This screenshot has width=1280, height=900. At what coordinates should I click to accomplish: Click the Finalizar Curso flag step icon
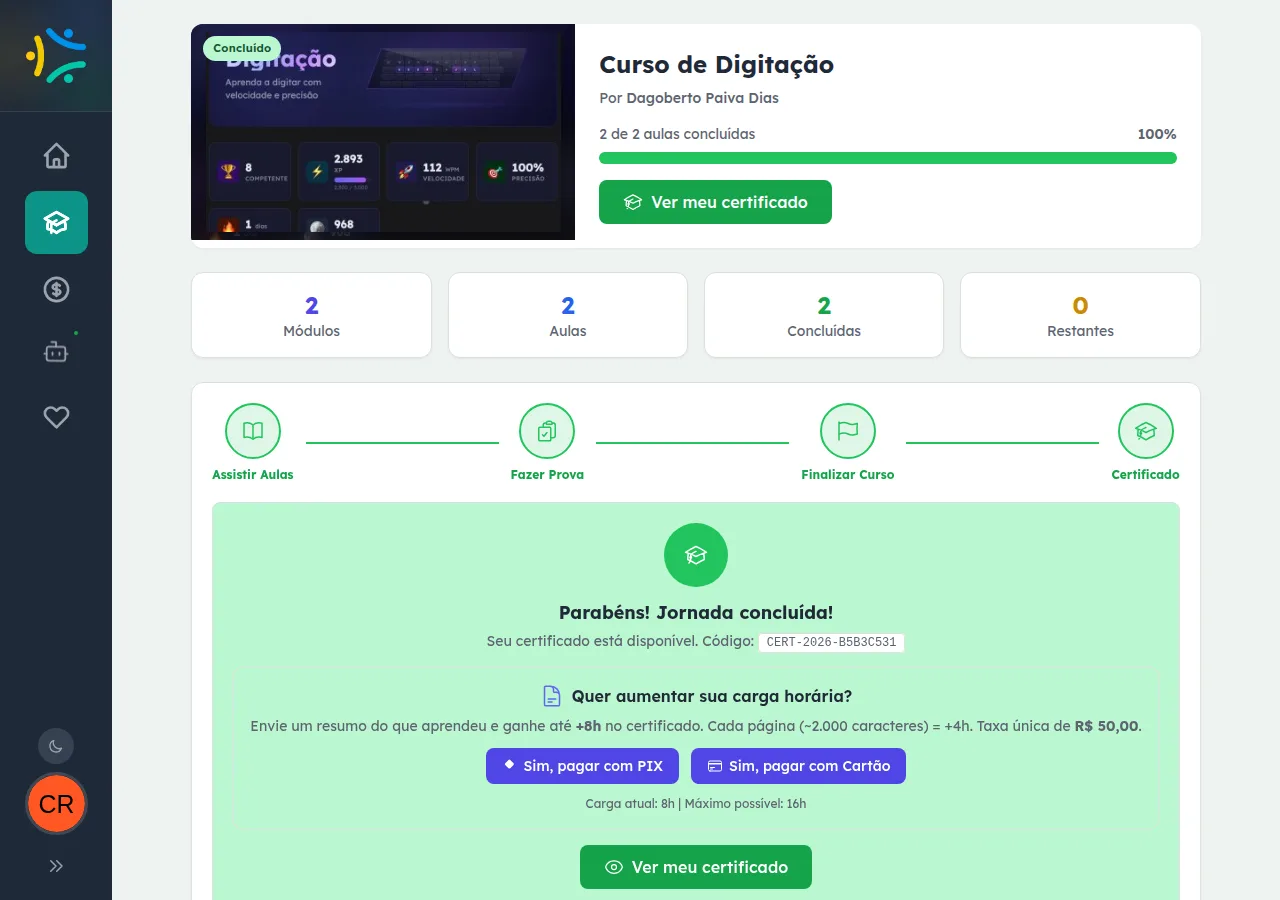[x=848, y=431]
